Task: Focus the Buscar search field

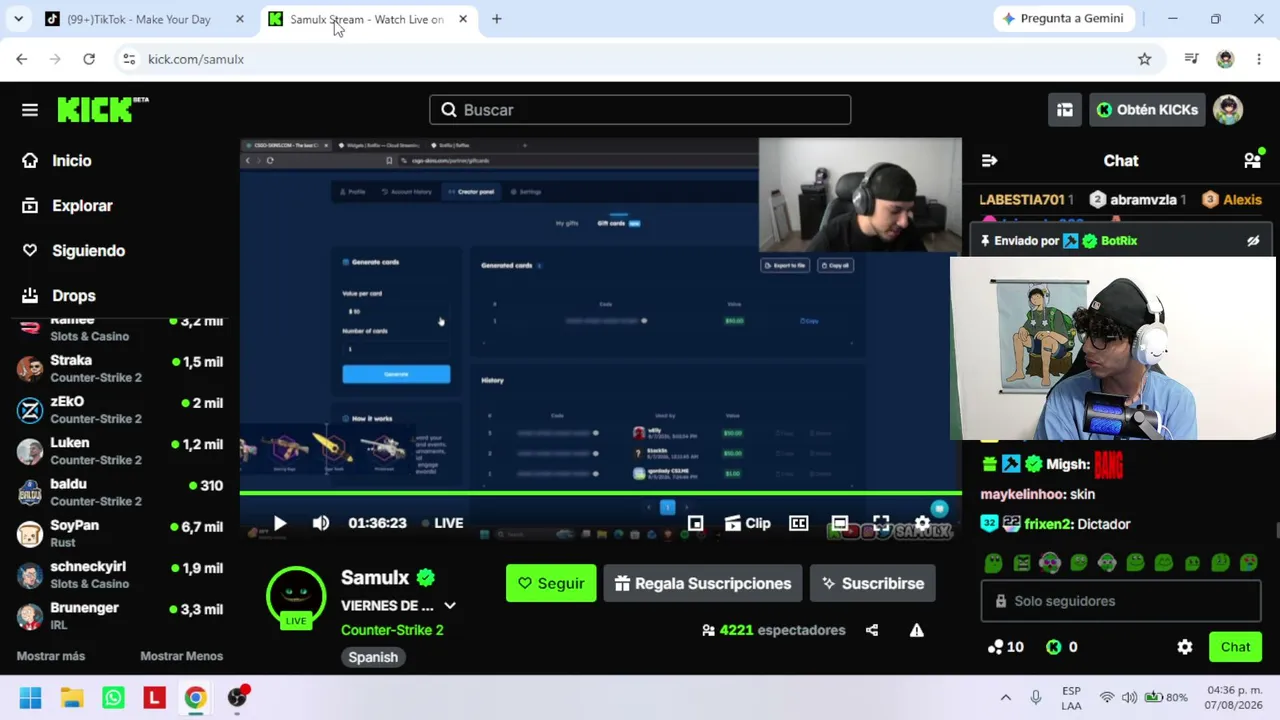Action: (640, 110)
